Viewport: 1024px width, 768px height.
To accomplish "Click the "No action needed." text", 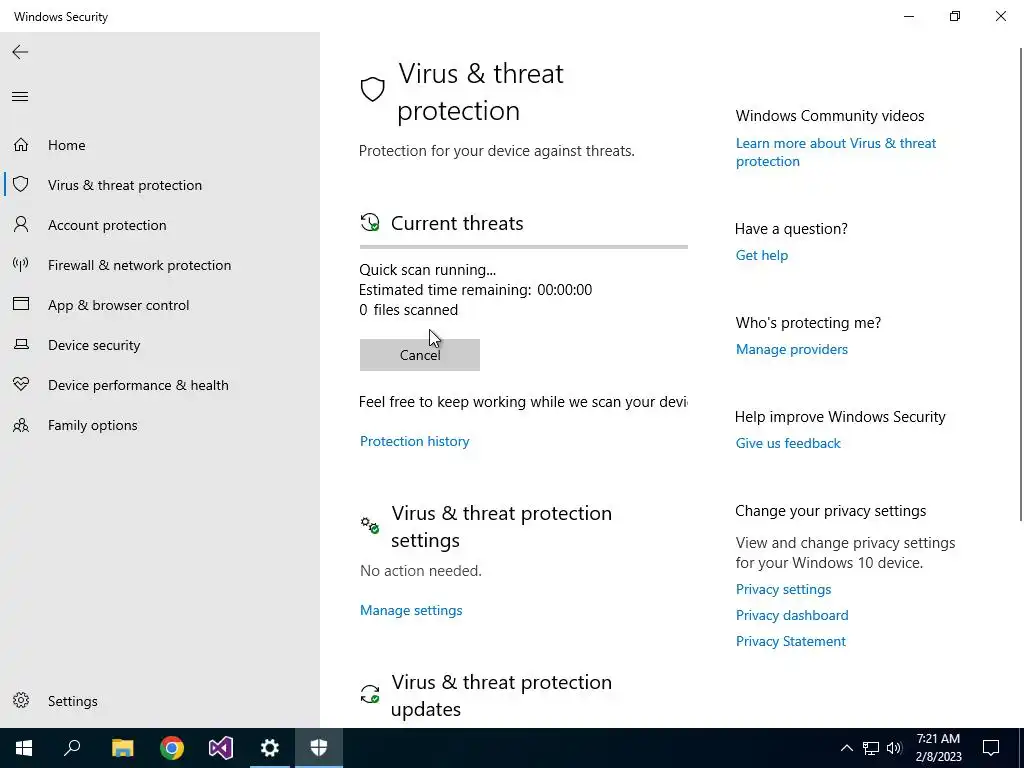I will 421,571.
